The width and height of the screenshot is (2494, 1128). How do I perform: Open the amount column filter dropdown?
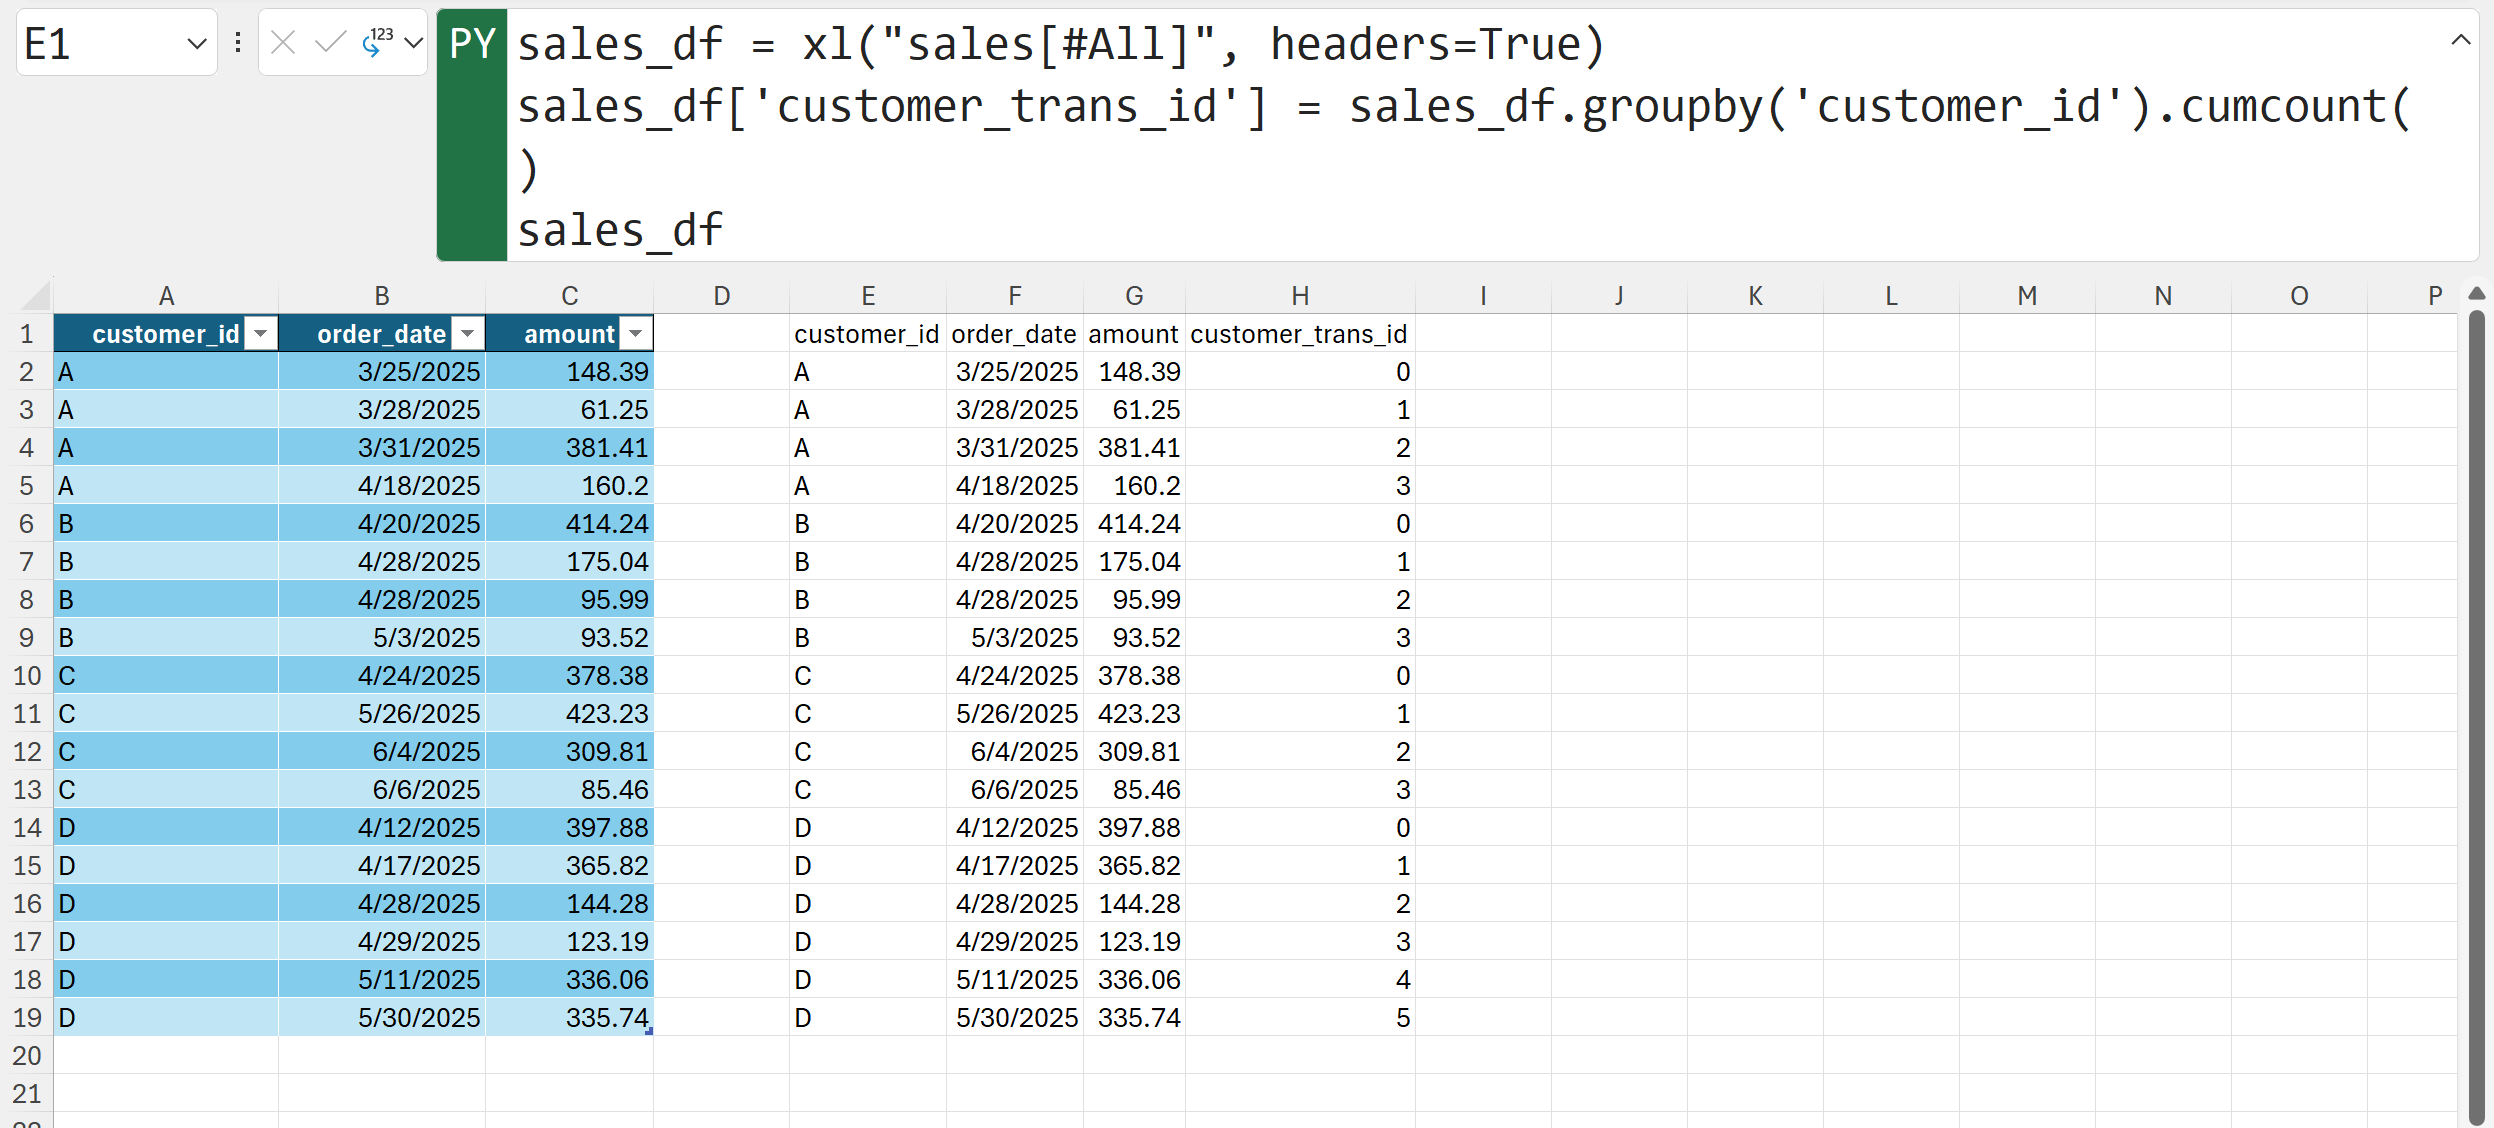pos(636,334)
